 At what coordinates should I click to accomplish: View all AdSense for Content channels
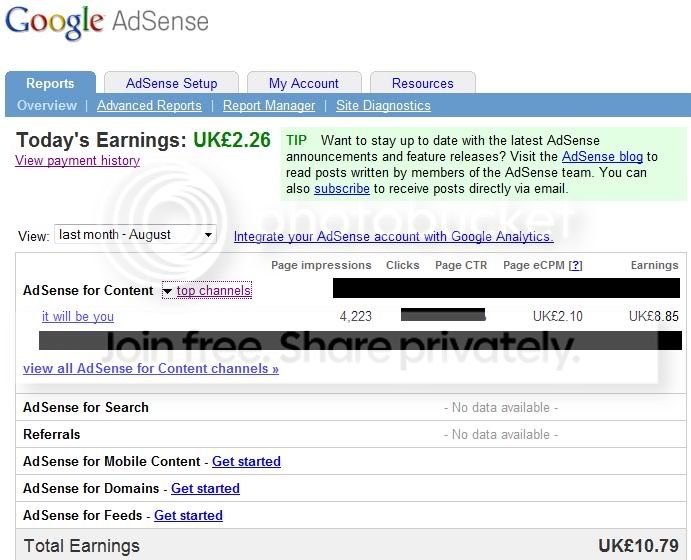(151, 368)
